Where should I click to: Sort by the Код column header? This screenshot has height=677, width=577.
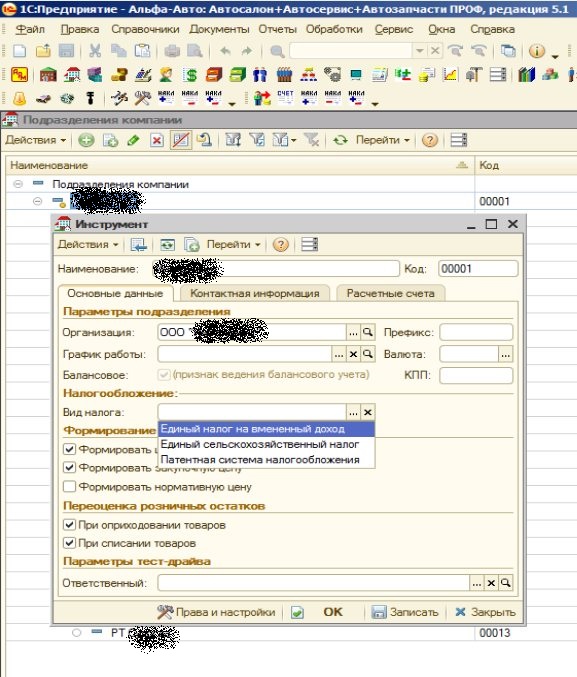coord(526,165)
